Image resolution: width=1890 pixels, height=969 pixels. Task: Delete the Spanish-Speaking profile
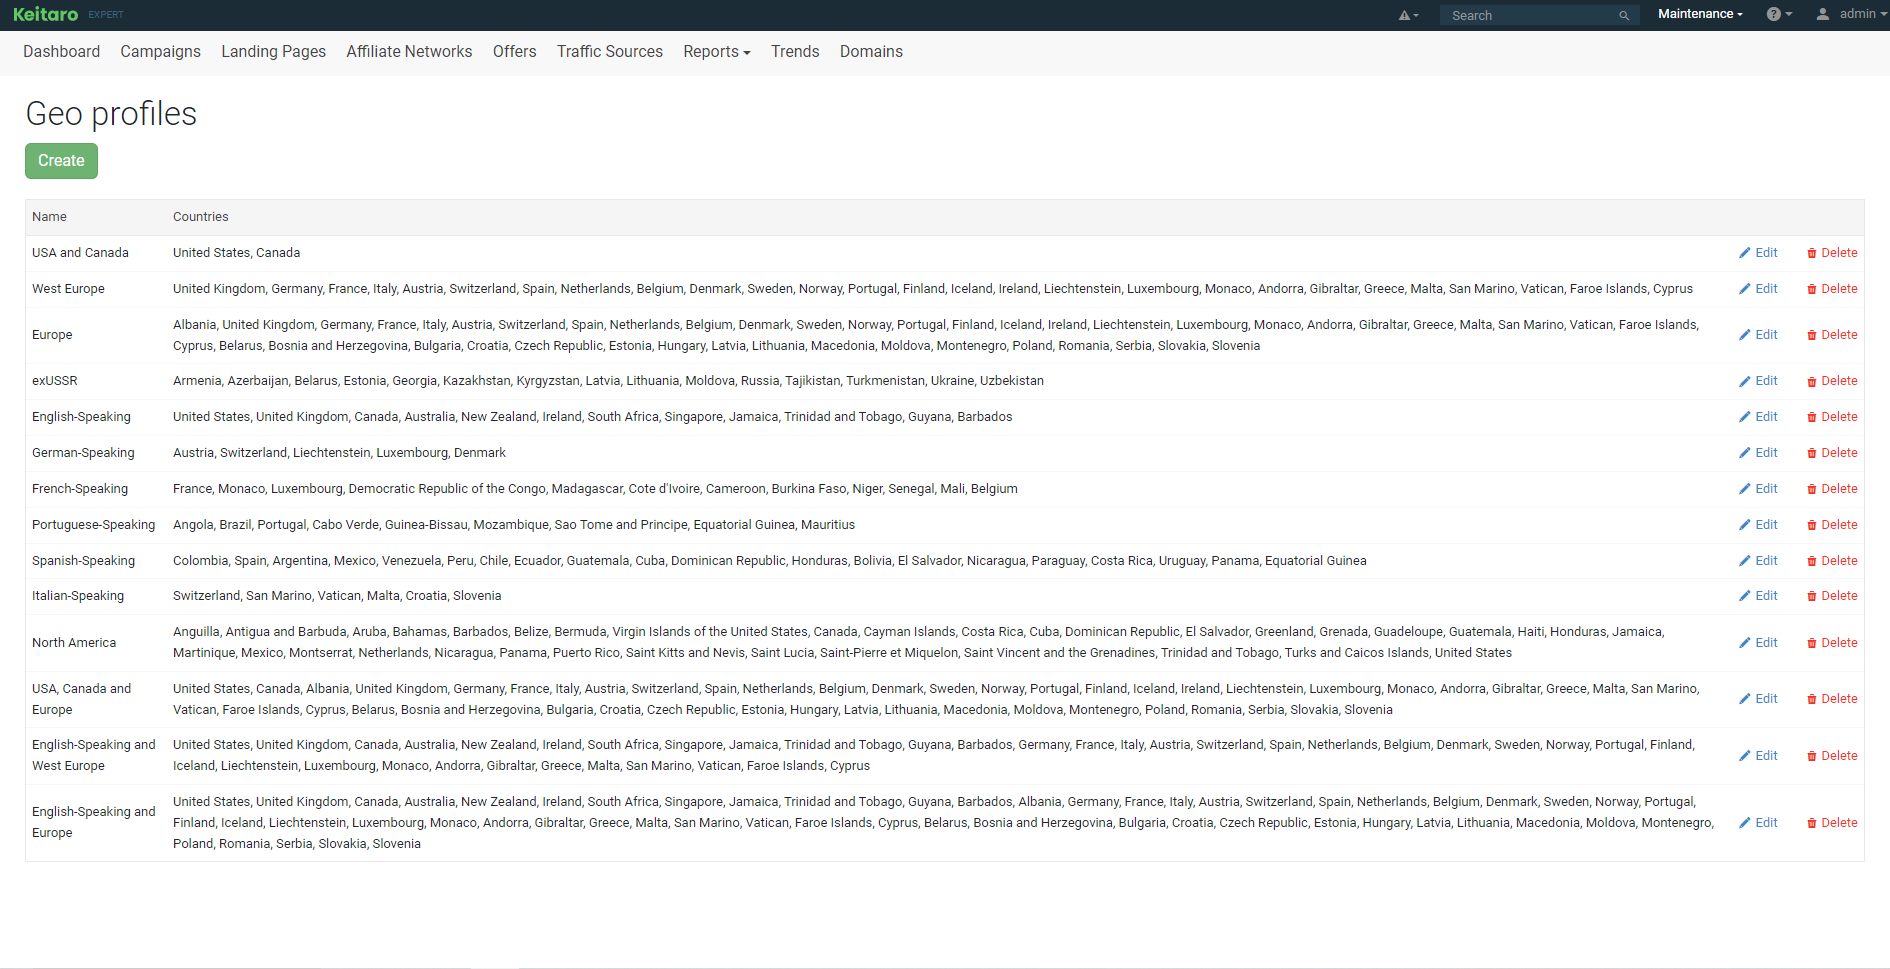(1832, 561)
